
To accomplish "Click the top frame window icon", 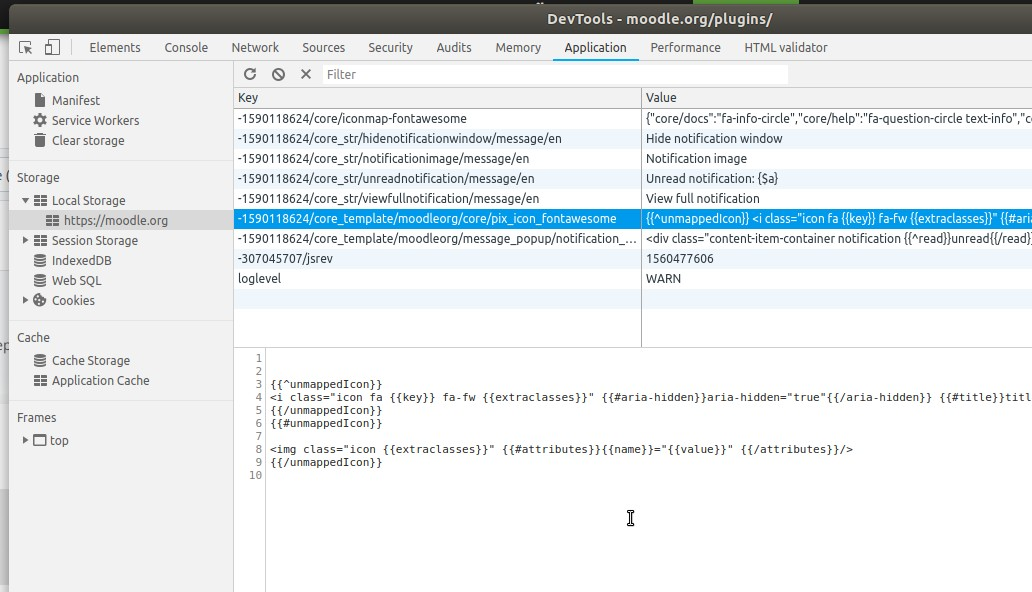I will 40,441.
